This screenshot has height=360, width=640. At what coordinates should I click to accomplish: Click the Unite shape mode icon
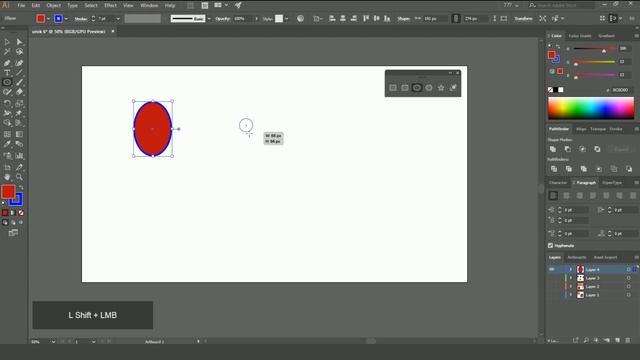[553, 149]
